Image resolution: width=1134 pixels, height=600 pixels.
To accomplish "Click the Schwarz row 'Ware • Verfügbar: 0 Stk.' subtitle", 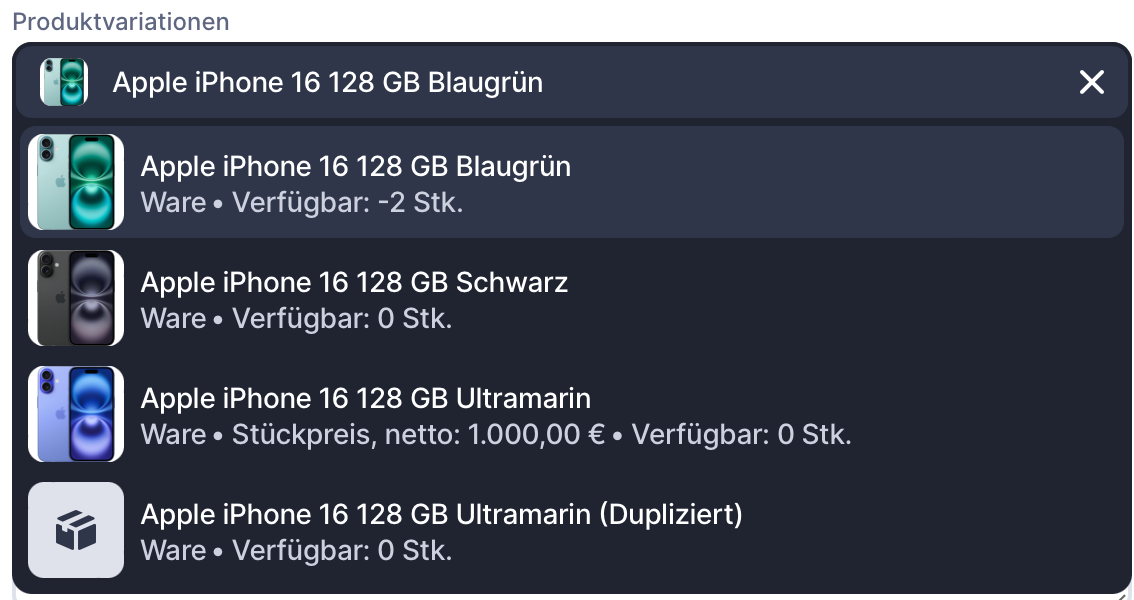I will [x=296, y=319].
